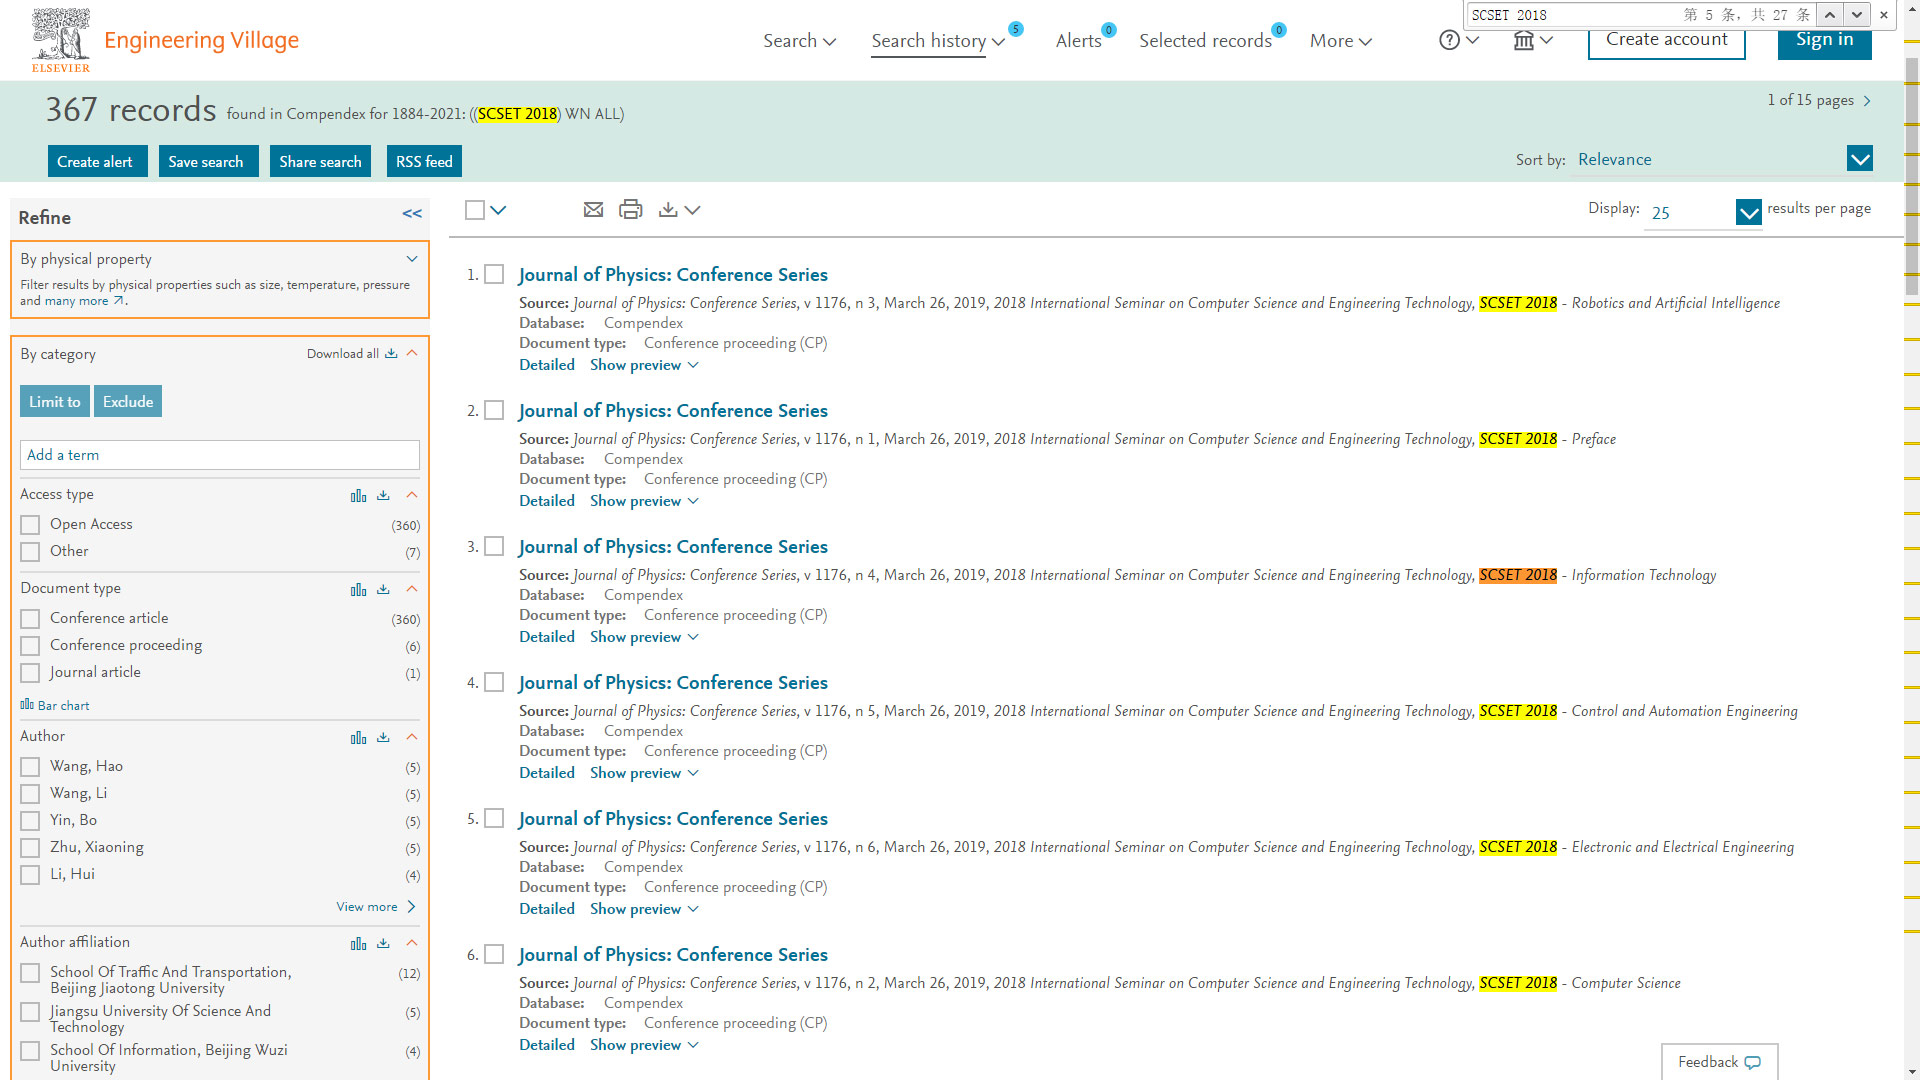The width and height of the screenshot is (1920, 1080).
Task: Collapse the Access type facet
Action: point(412,495)
